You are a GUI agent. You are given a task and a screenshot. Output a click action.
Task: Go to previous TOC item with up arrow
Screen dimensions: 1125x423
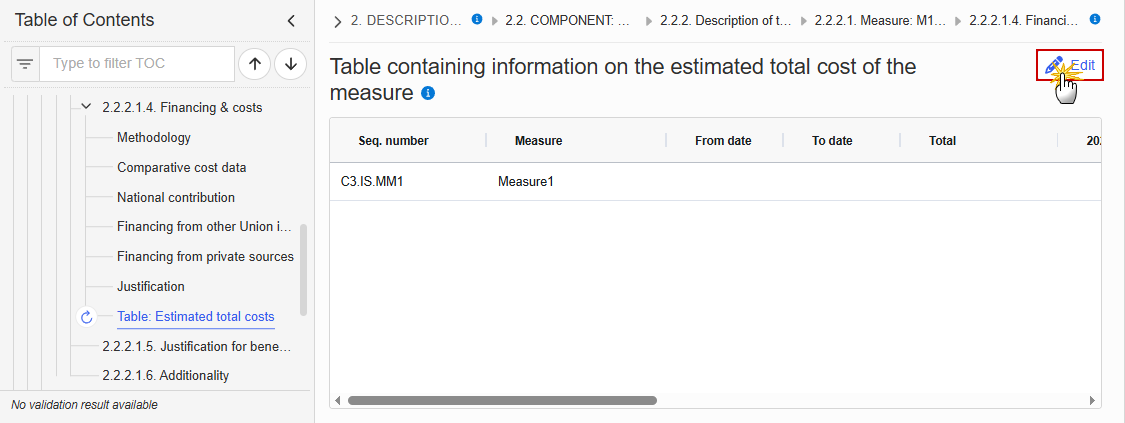point(255,63)
